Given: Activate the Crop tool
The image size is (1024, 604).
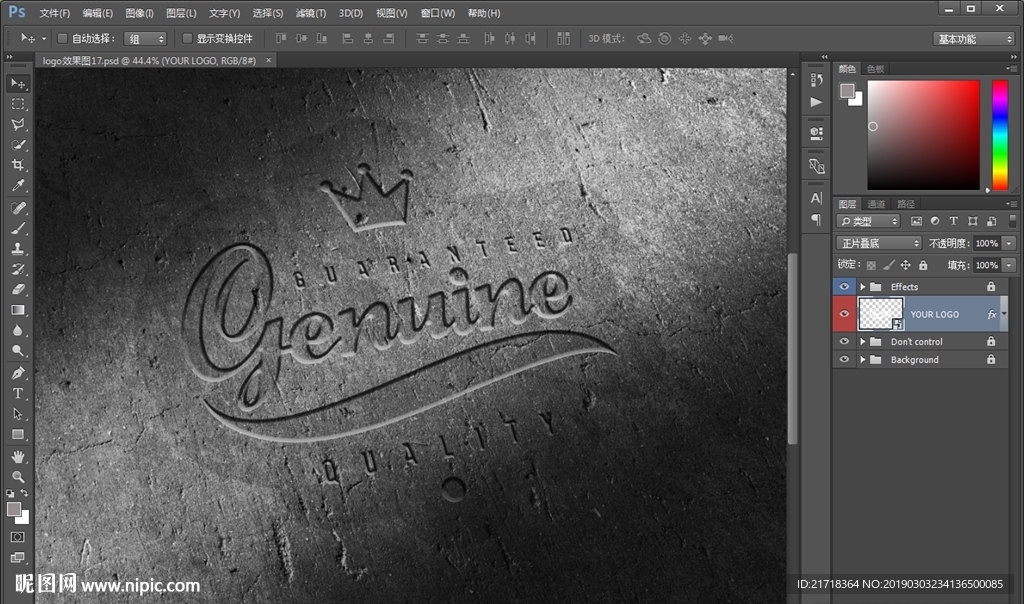Looking at the screenshot, I should point(18,165).
